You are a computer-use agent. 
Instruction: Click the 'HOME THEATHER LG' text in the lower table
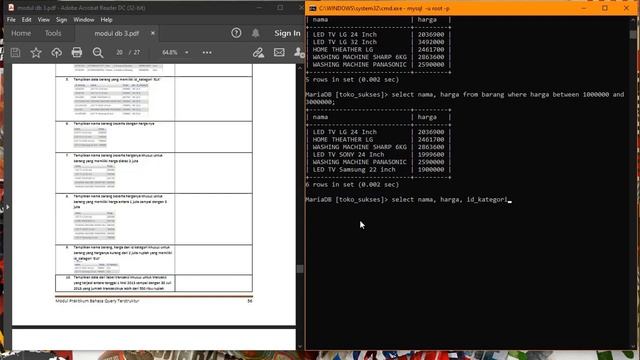pos(343,140)
